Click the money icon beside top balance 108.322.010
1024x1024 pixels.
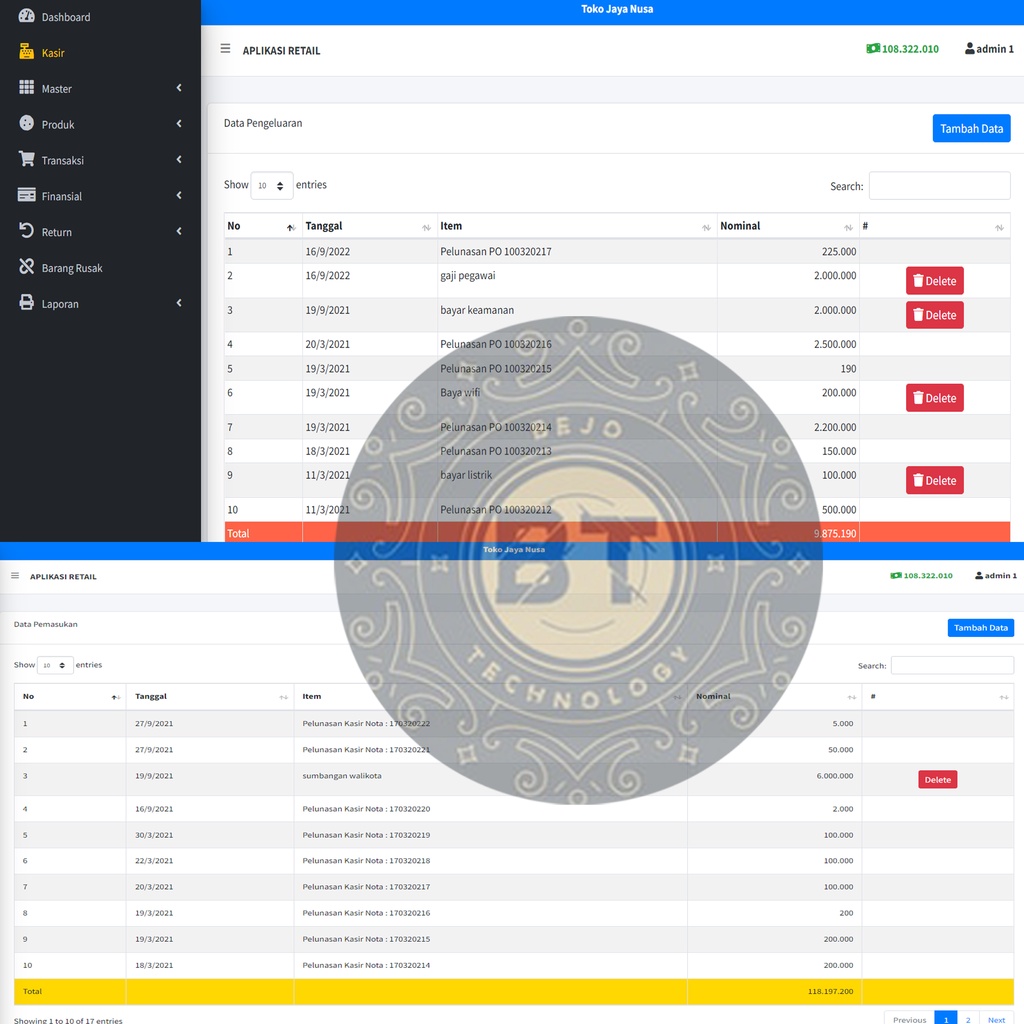(872, 48)
